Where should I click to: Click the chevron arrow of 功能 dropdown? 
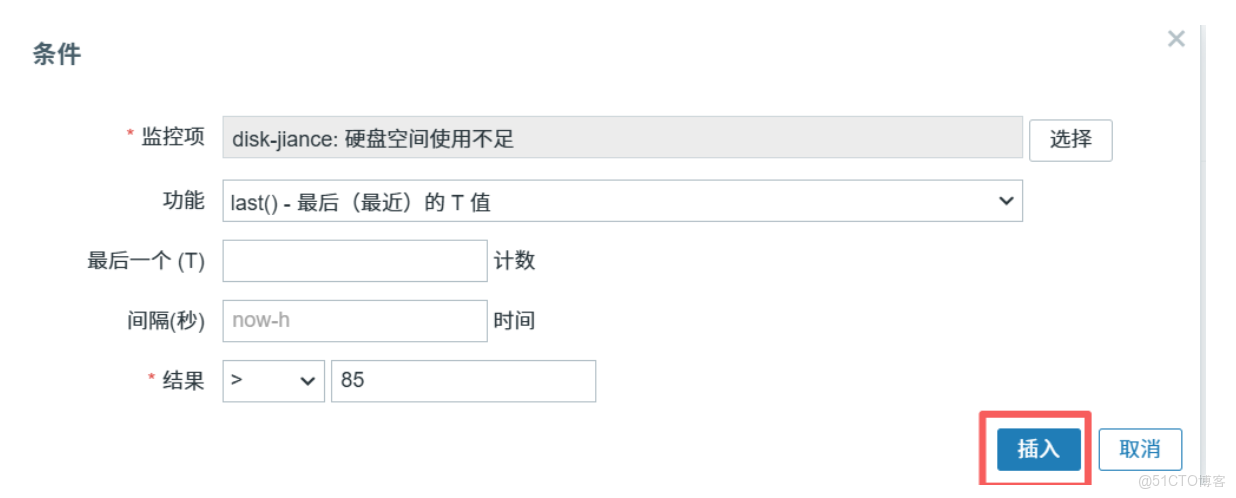pos(1005,201)
